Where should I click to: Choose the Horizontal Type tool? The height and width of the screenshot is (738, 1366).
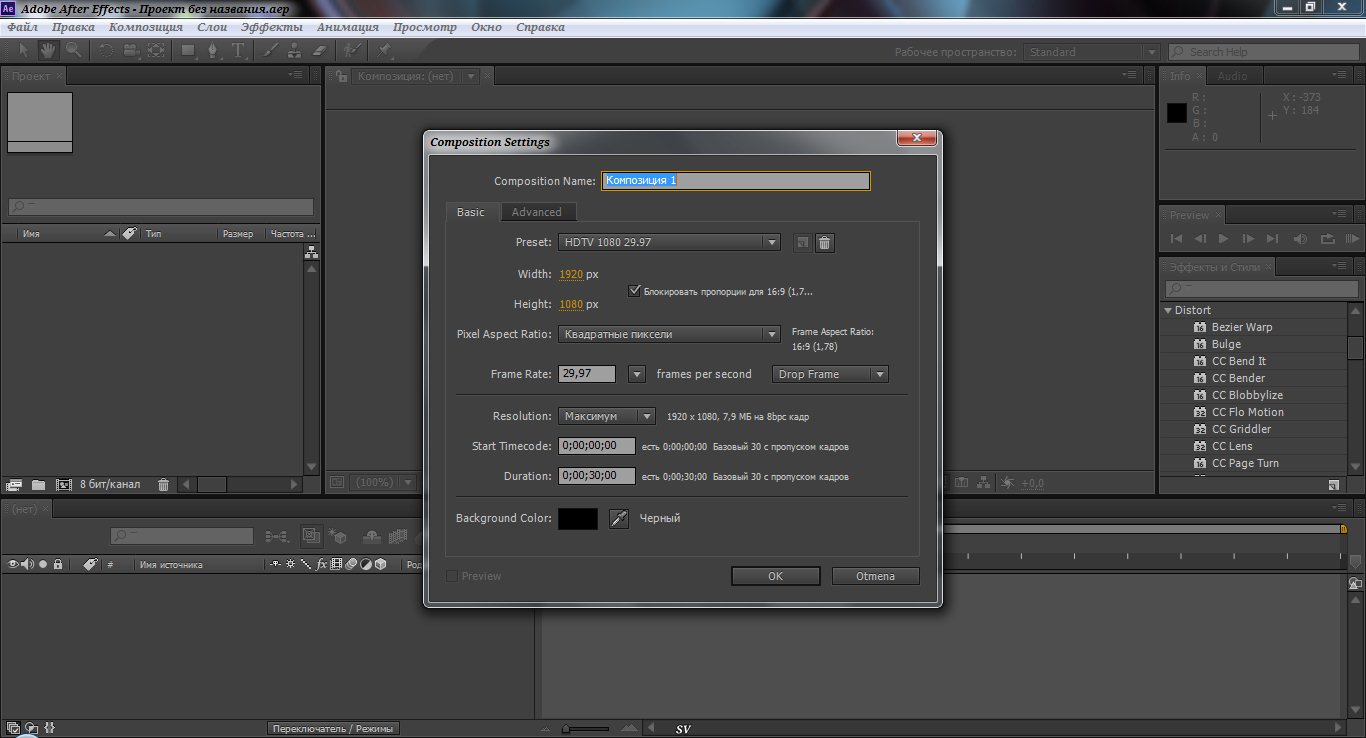[x=238, y=50]
